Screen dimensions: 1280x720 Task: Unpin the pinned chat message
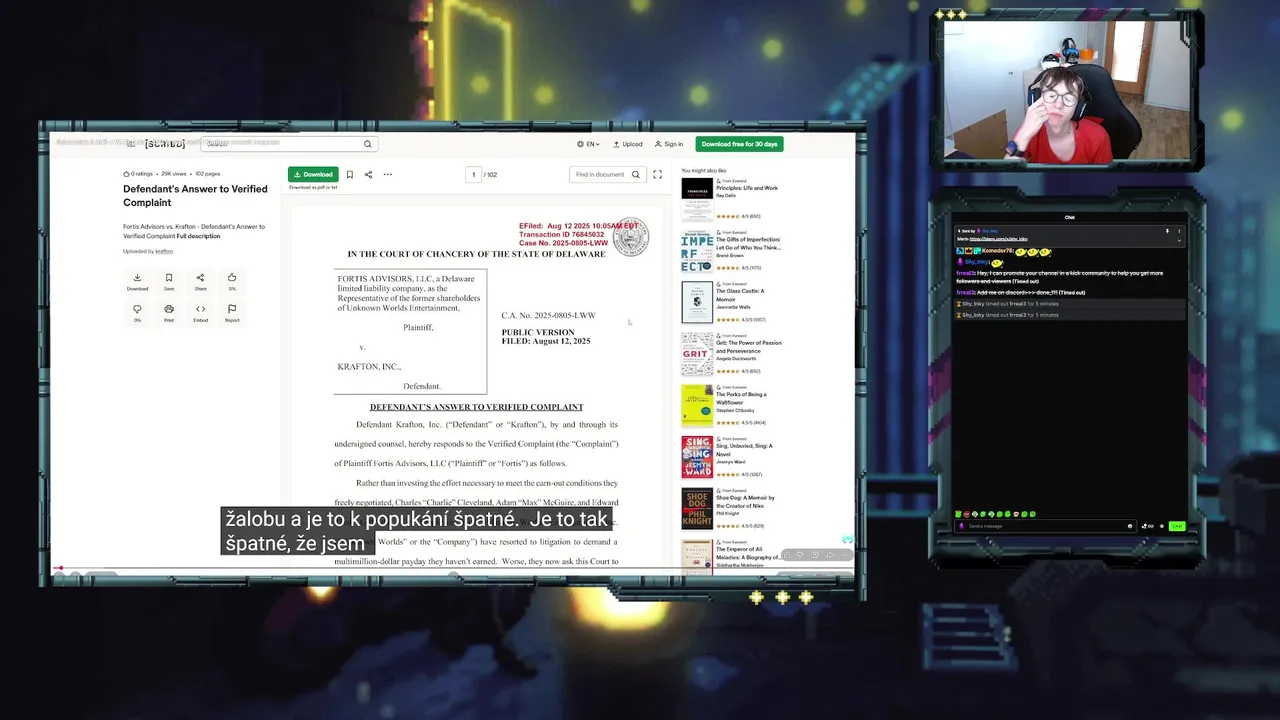point(1166,231)
